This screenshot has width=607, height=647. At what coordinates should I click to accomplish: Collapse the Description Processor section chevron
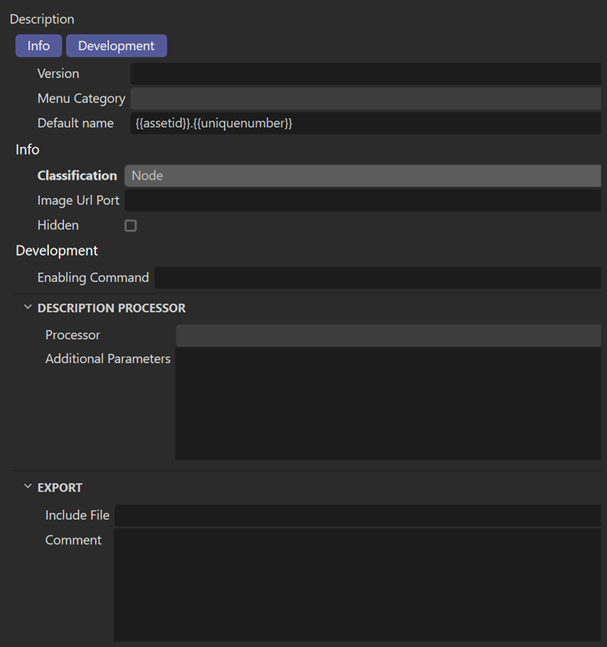pos(28,308)
